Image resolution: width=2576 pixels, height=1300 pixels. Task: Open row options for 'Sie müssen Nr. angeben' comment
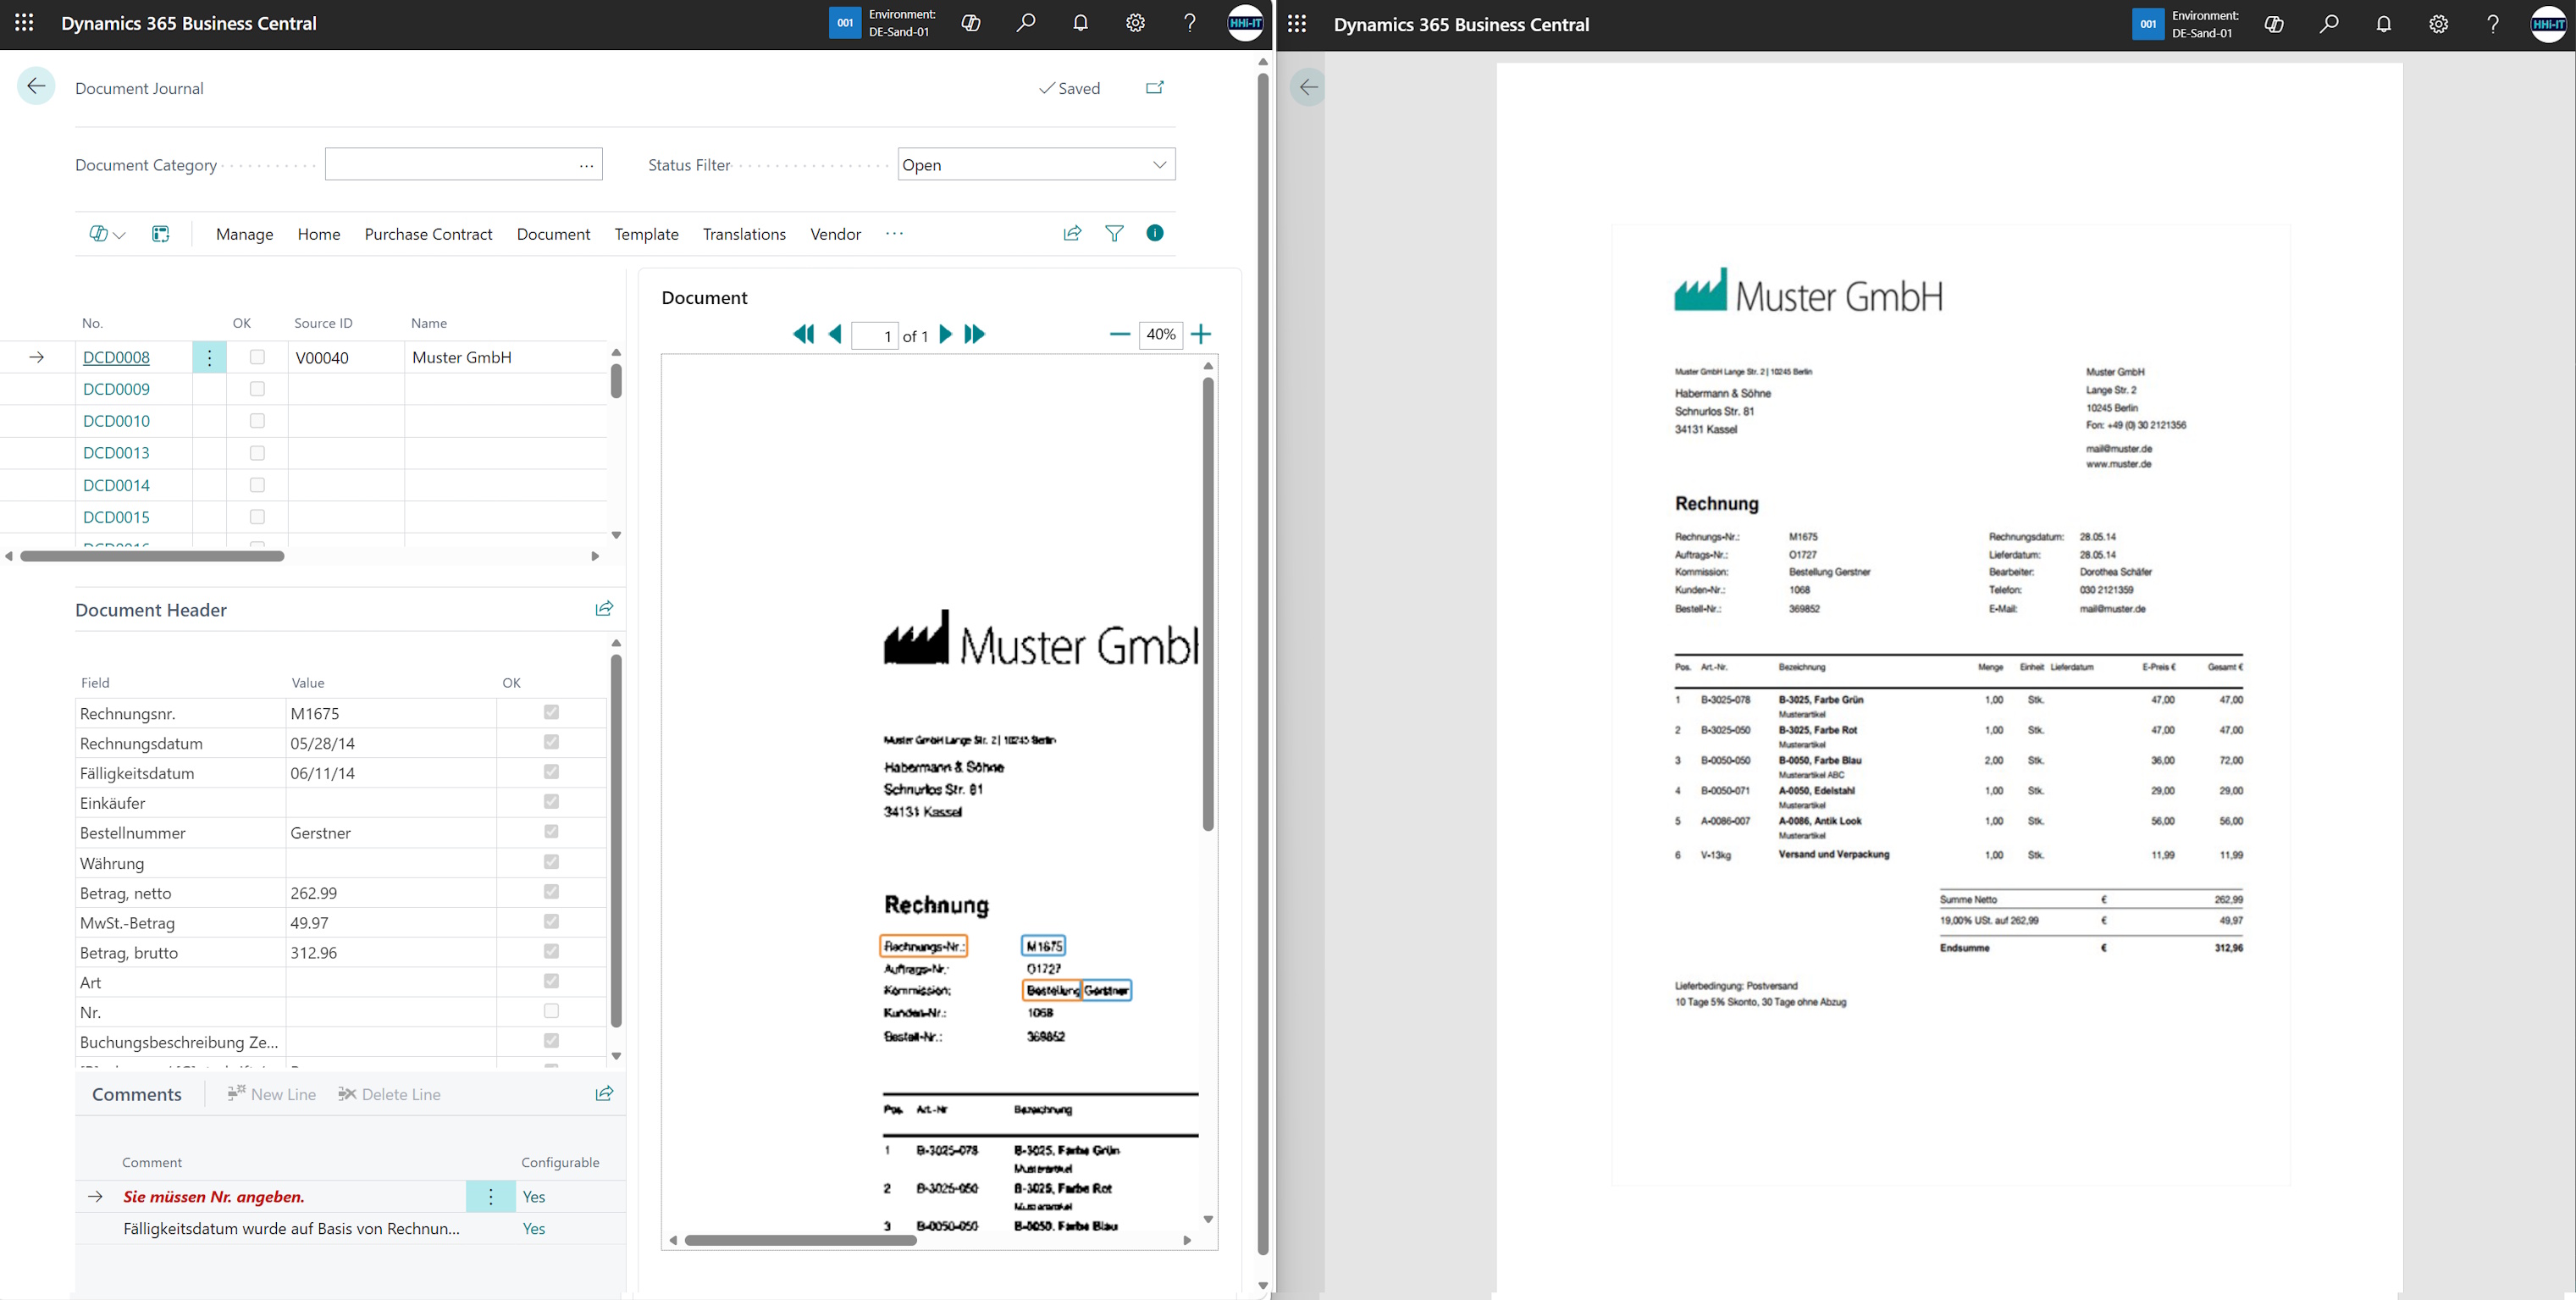tap(491, 1197)
